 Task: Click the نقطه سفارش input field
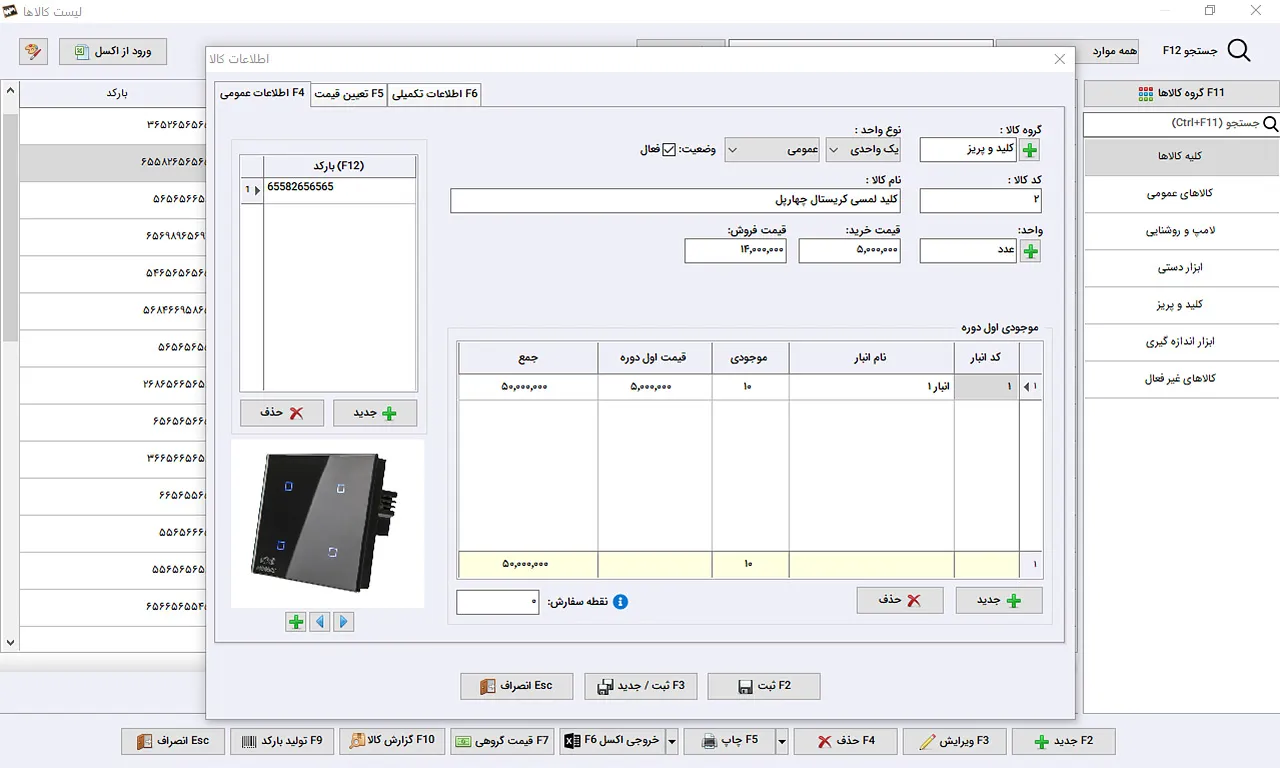point(497,602)
